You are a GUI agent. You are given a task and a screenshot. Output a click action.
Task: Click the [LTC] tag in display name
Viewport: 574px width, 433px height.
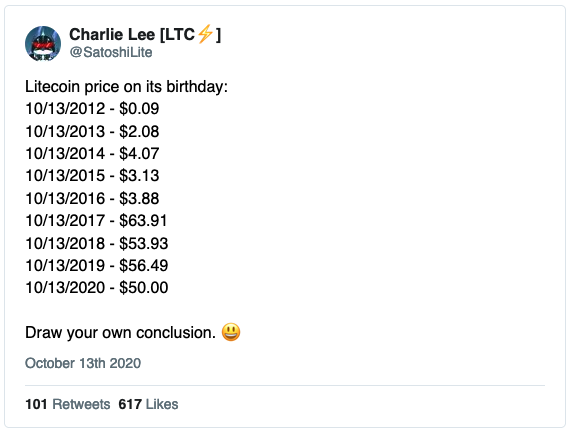click(190, 35)
